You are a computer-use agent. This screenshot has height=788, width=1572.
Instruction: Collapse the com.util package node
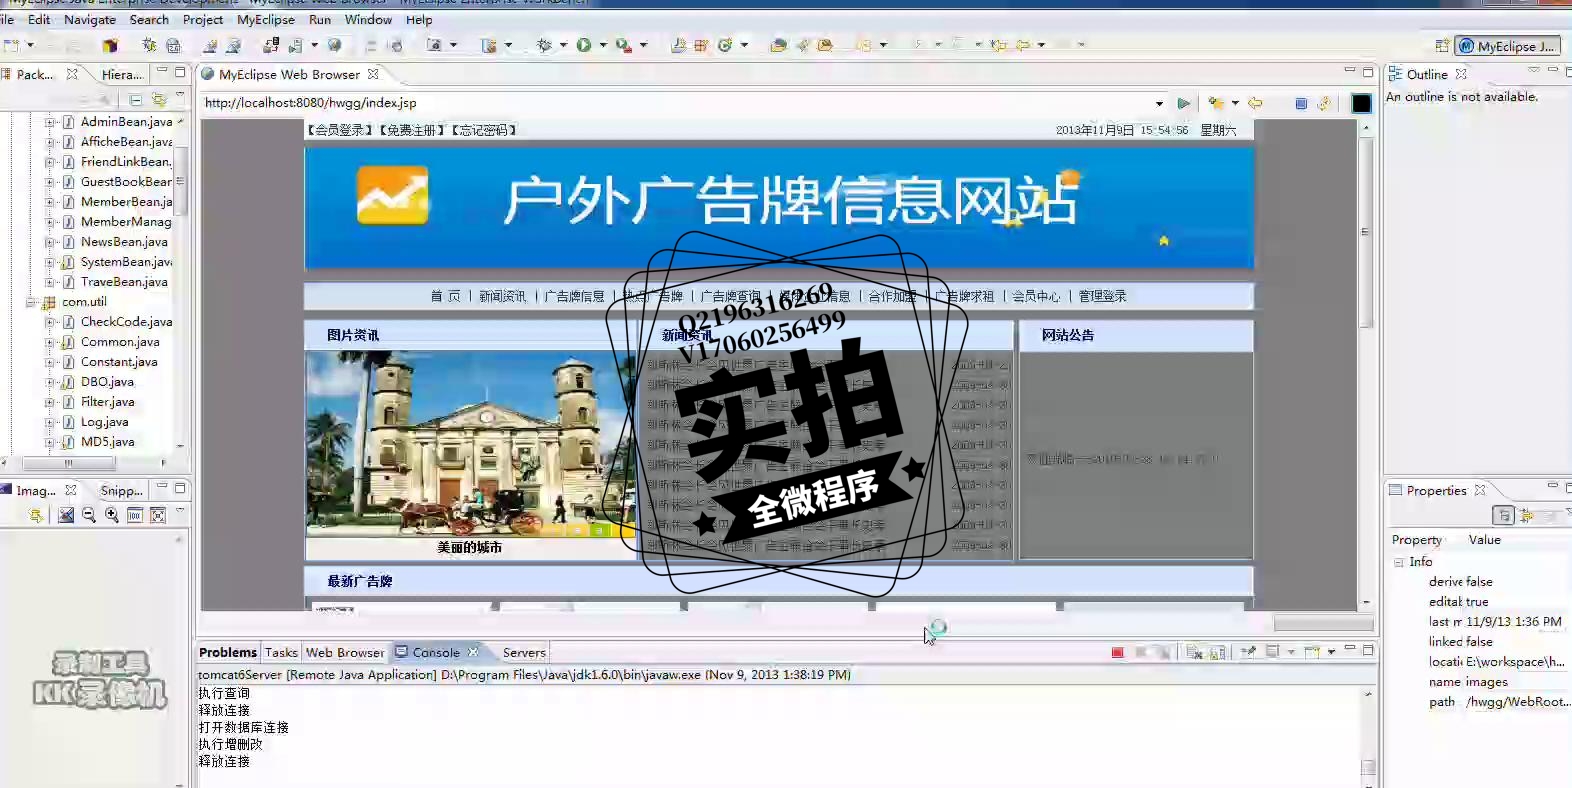pos(31,302)
